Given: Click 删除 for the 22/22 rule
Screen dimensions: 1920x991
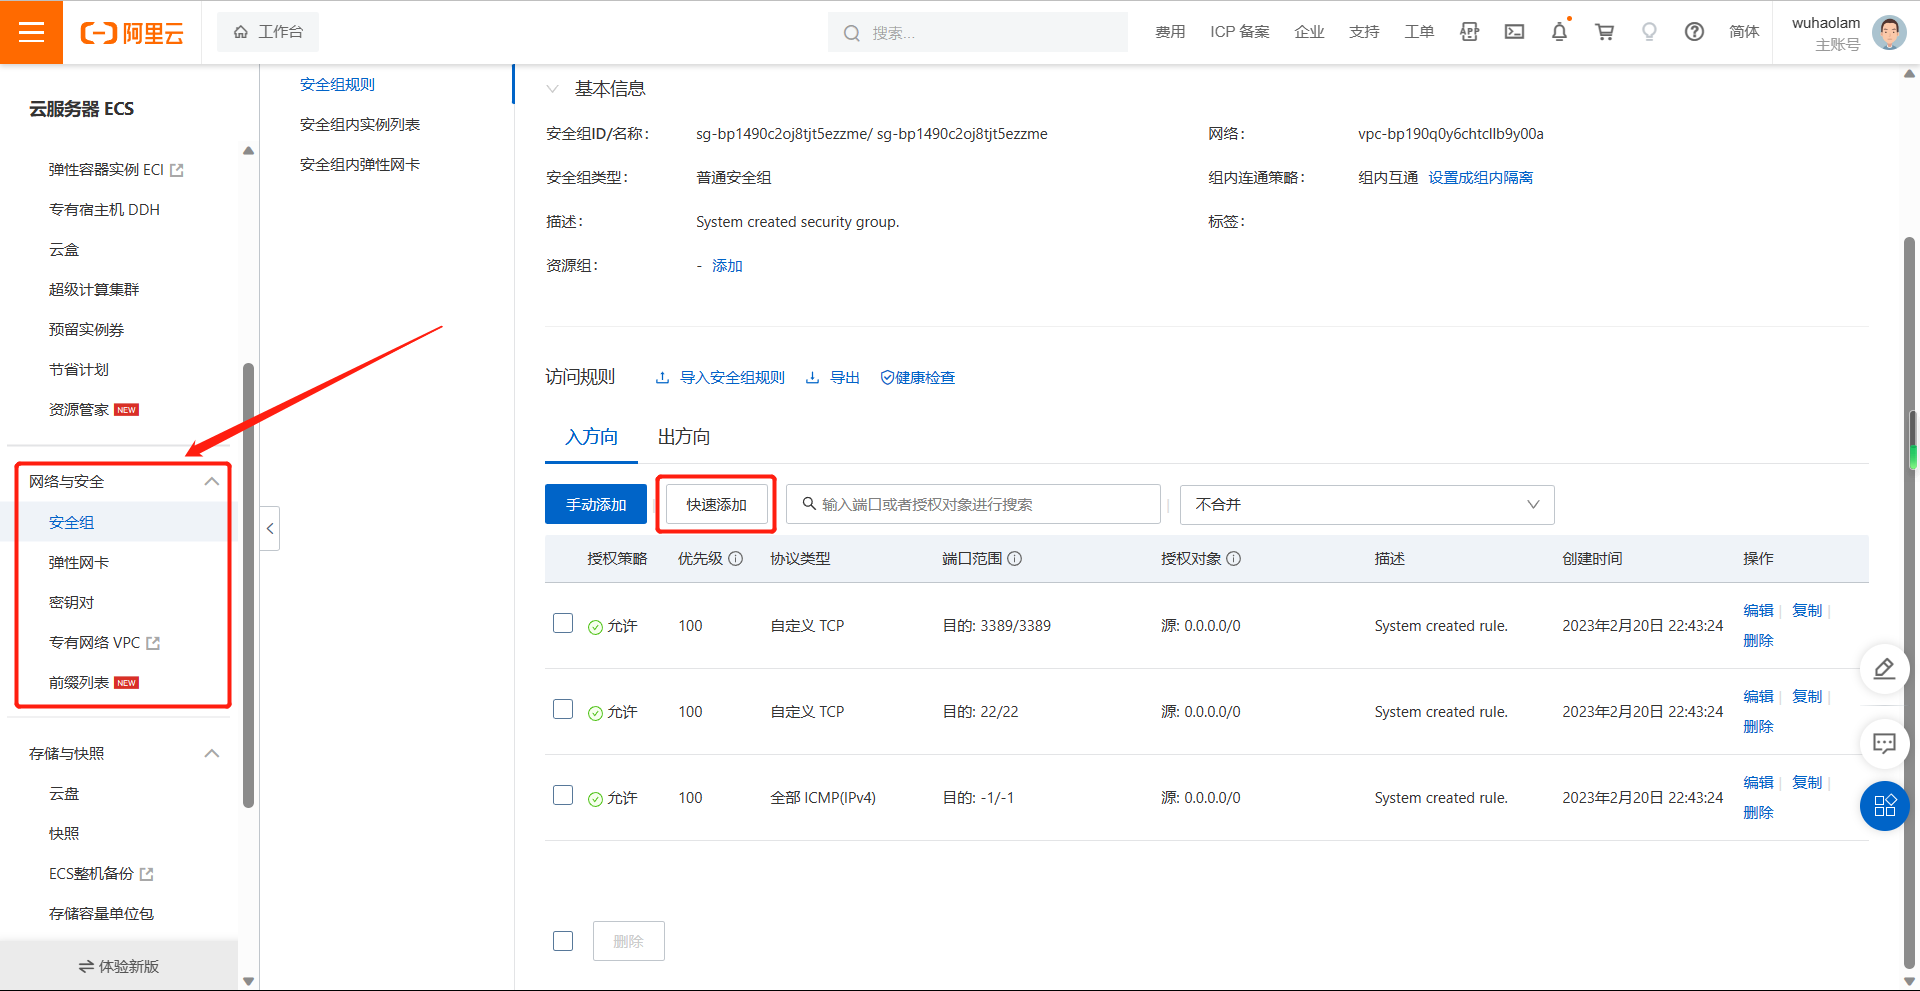Looking at the screenshot, I should coord(1758,727).
